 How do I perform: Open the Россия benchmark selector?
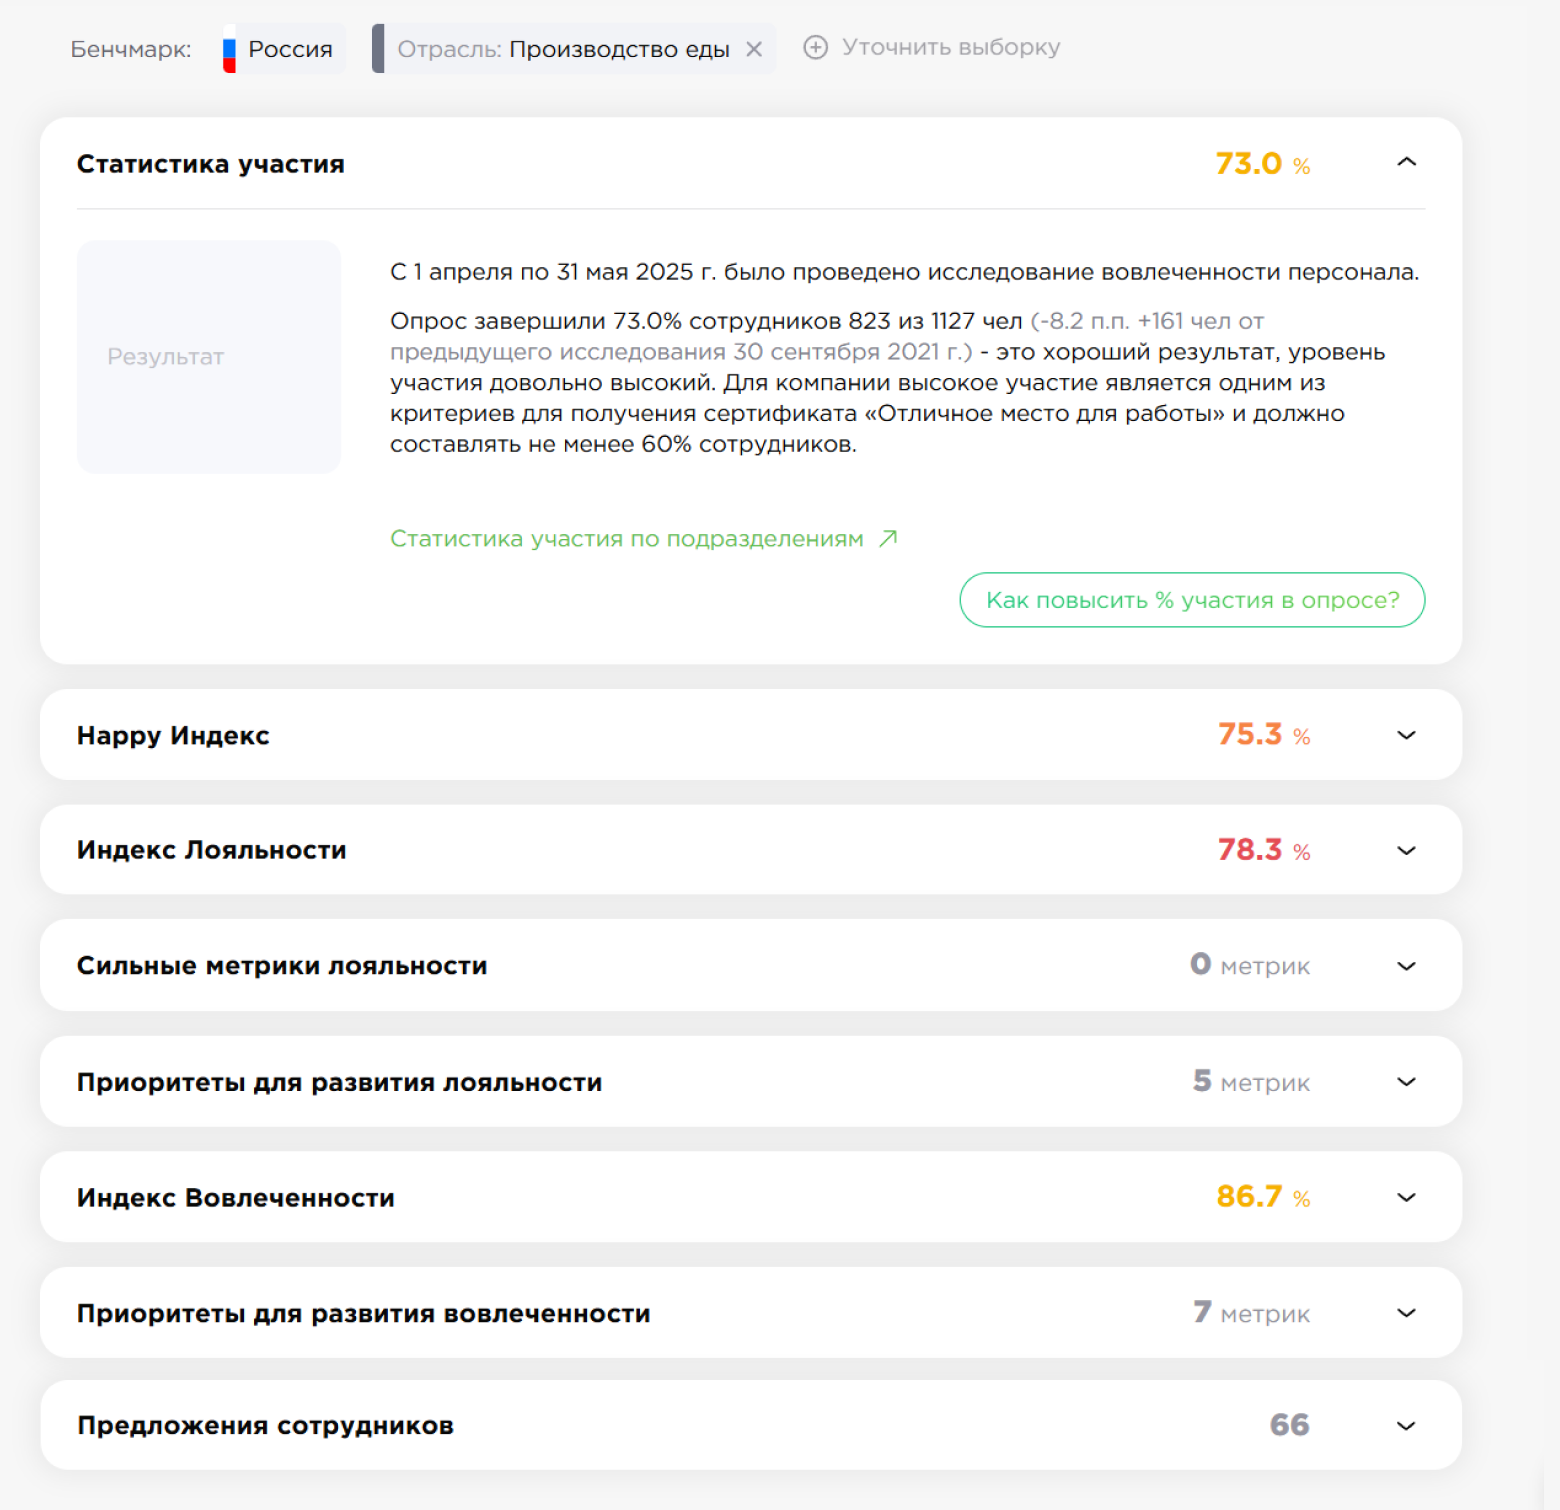284,49
